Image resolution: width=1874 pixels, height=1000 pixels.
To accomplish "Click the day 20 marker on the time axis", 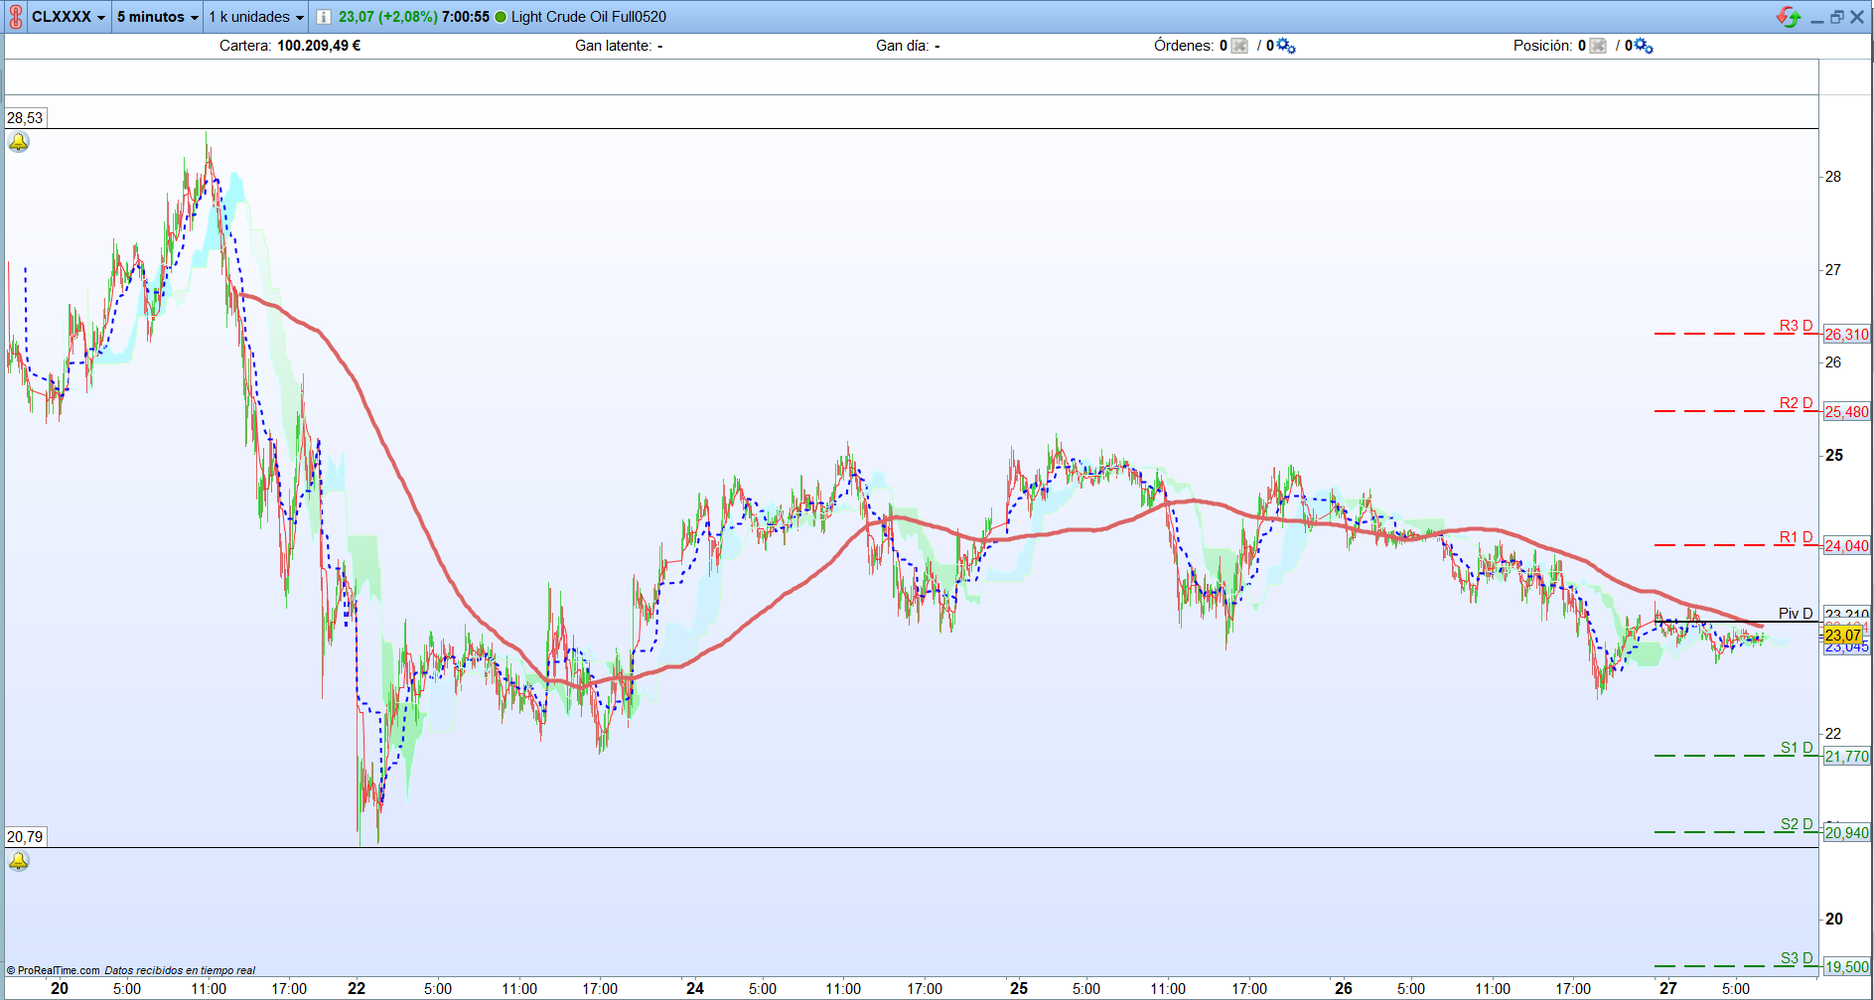I will click(60, 988).
